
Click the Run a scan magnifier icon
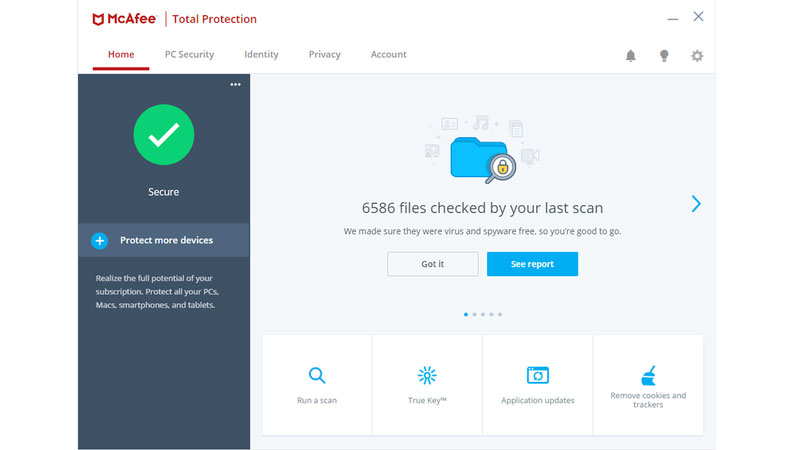click(x=317, y=376)
